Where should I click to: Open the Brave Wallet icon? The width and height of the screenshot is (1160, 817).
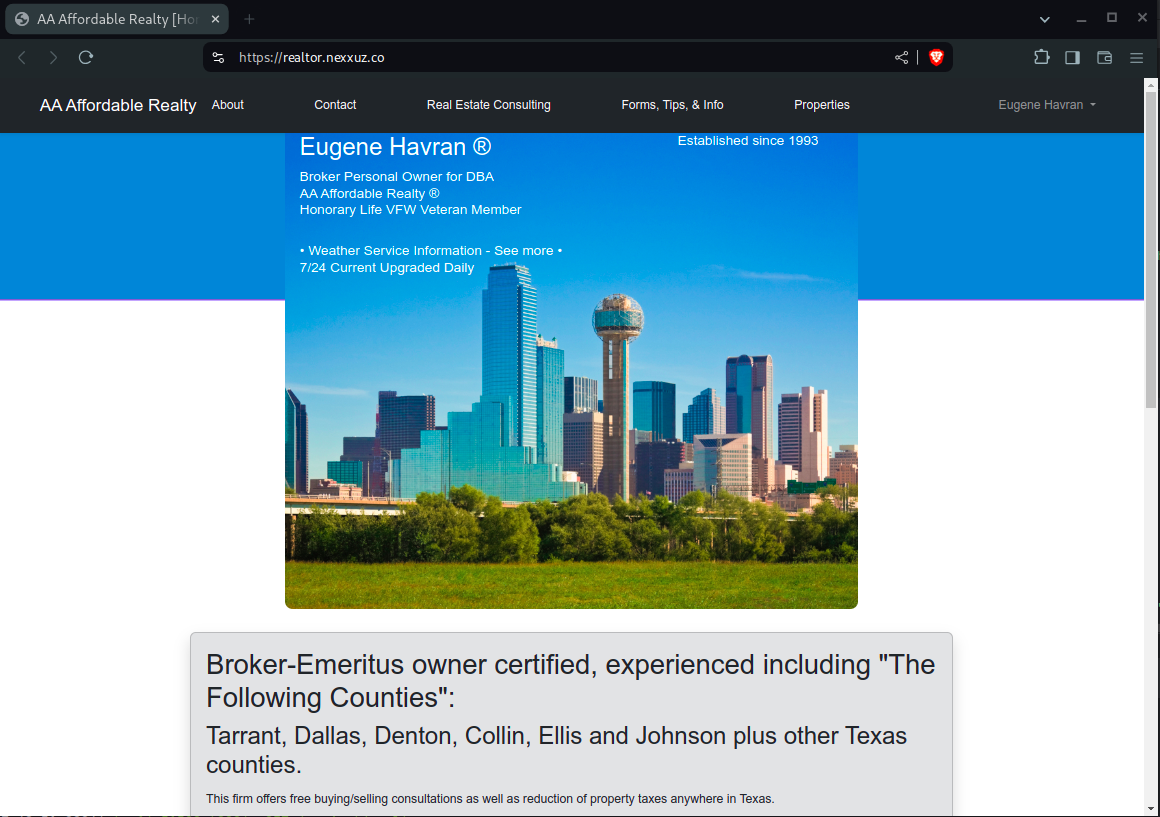click(x=1104, y=58)
